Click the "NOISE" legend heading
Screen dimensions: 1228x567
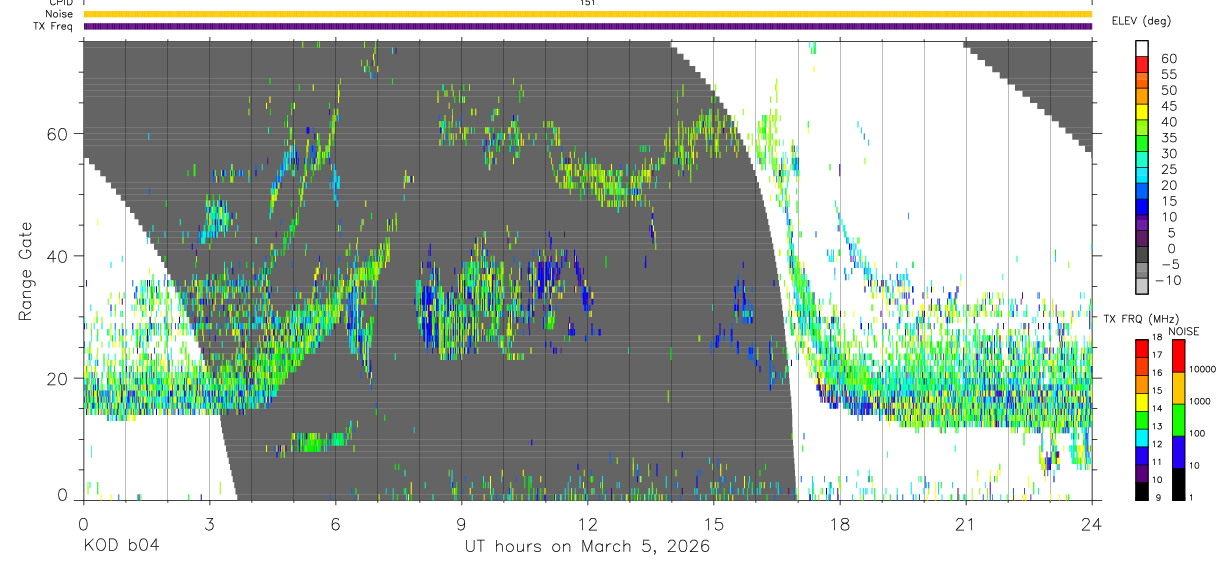(1184, 331)
